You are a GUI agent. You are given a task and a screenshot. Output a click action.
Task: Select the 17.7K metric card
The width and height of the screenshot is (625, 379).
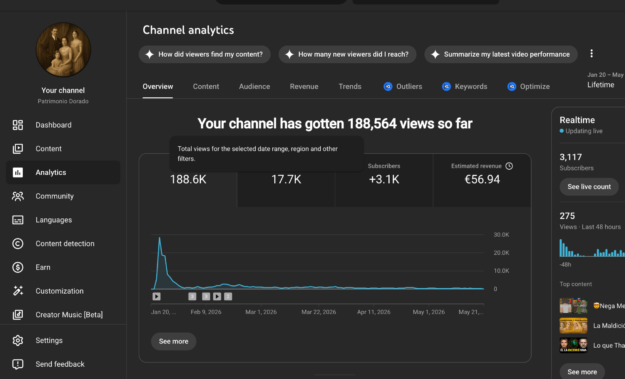[286, 180]
